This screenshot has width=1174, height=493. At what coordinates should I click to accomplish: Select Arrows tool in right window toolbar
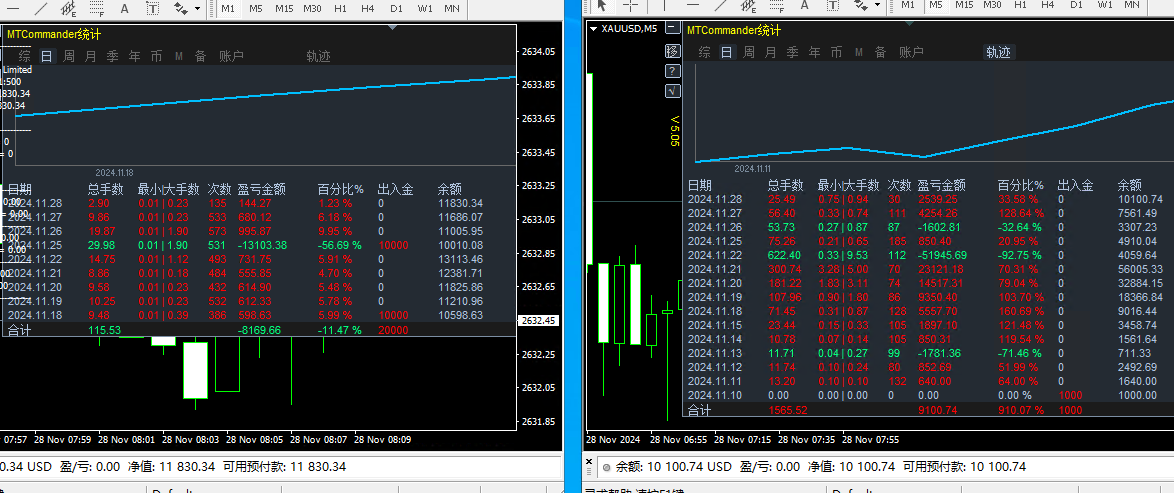(861, 6)
